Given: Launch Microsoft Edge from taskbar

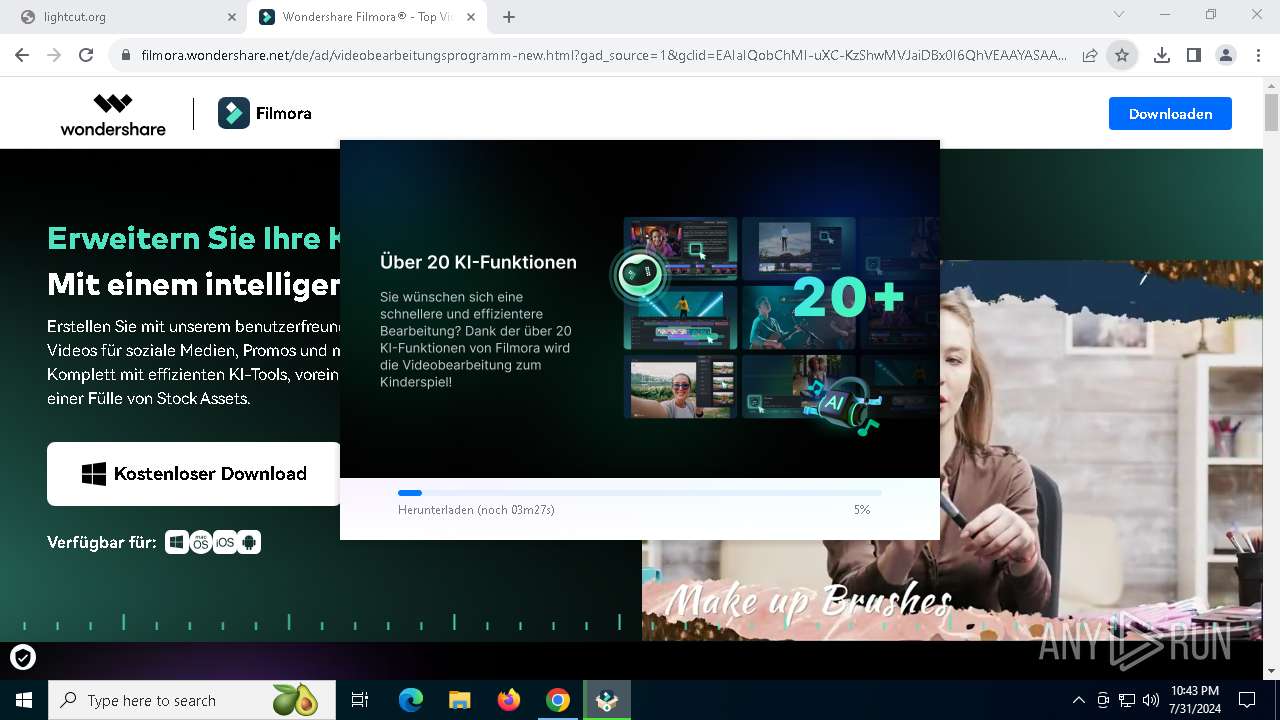Looking at the screenshot, I should (411, 700).
